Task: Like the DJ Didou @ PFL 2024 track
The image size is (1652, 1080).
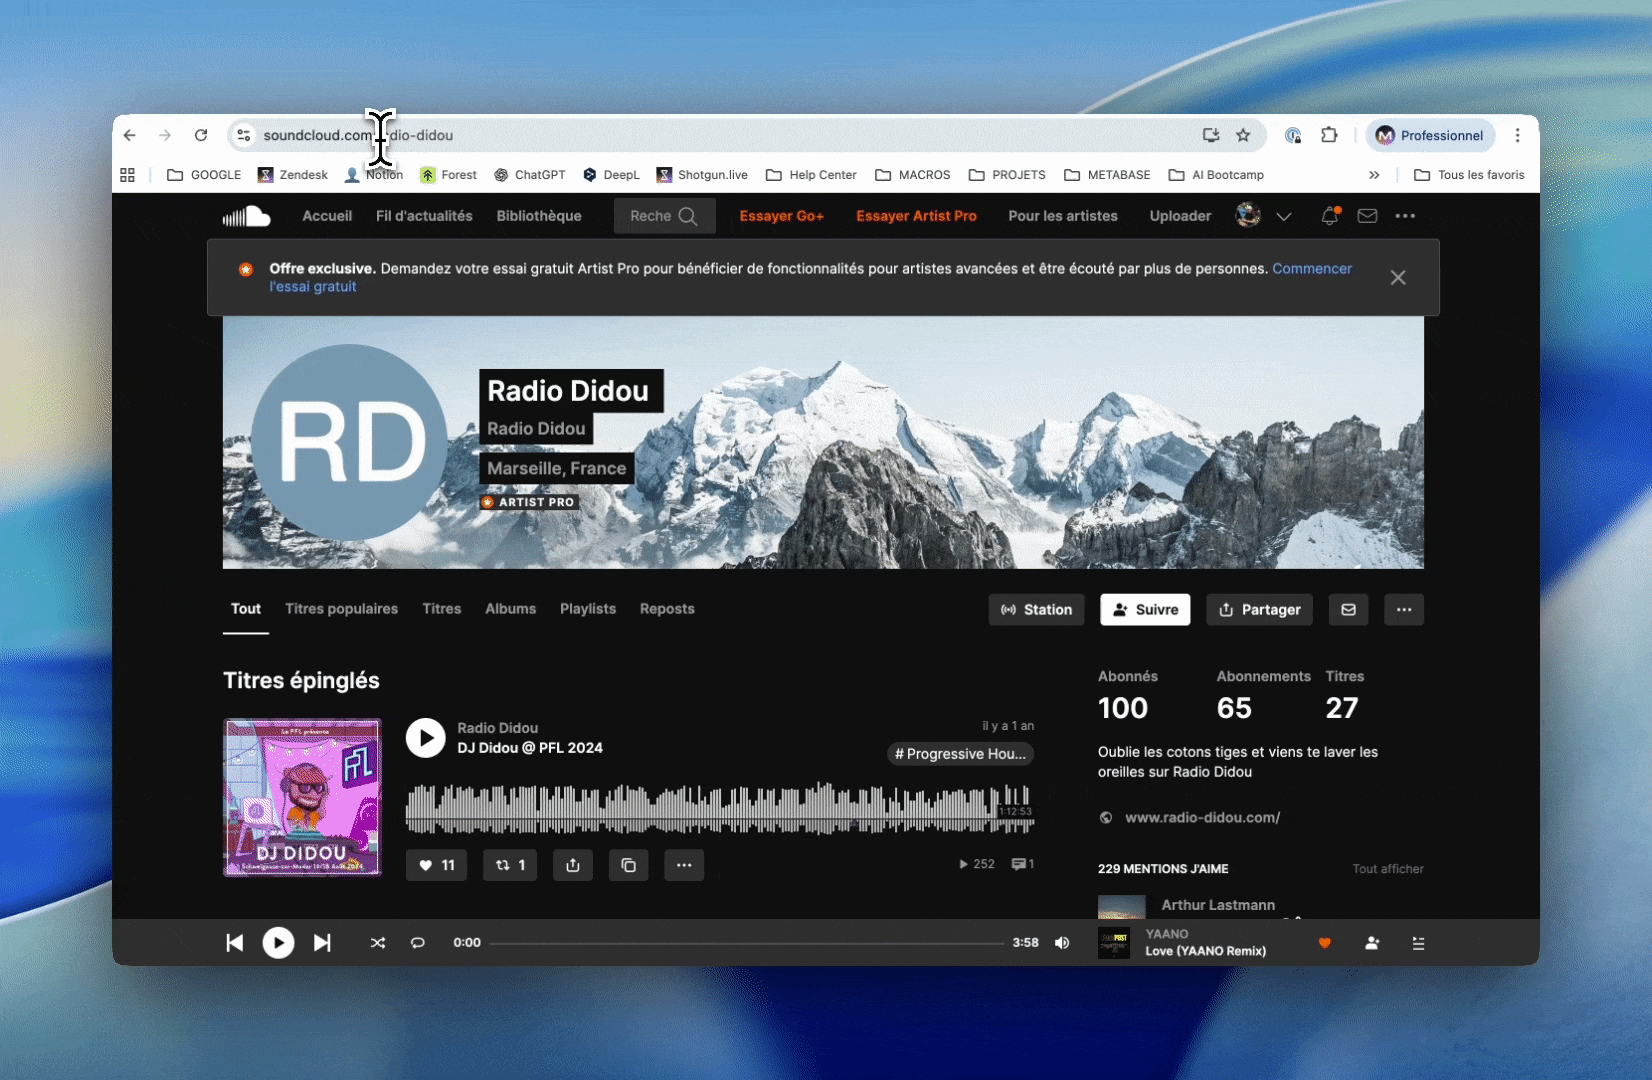Action: click(x=436, y=865)
